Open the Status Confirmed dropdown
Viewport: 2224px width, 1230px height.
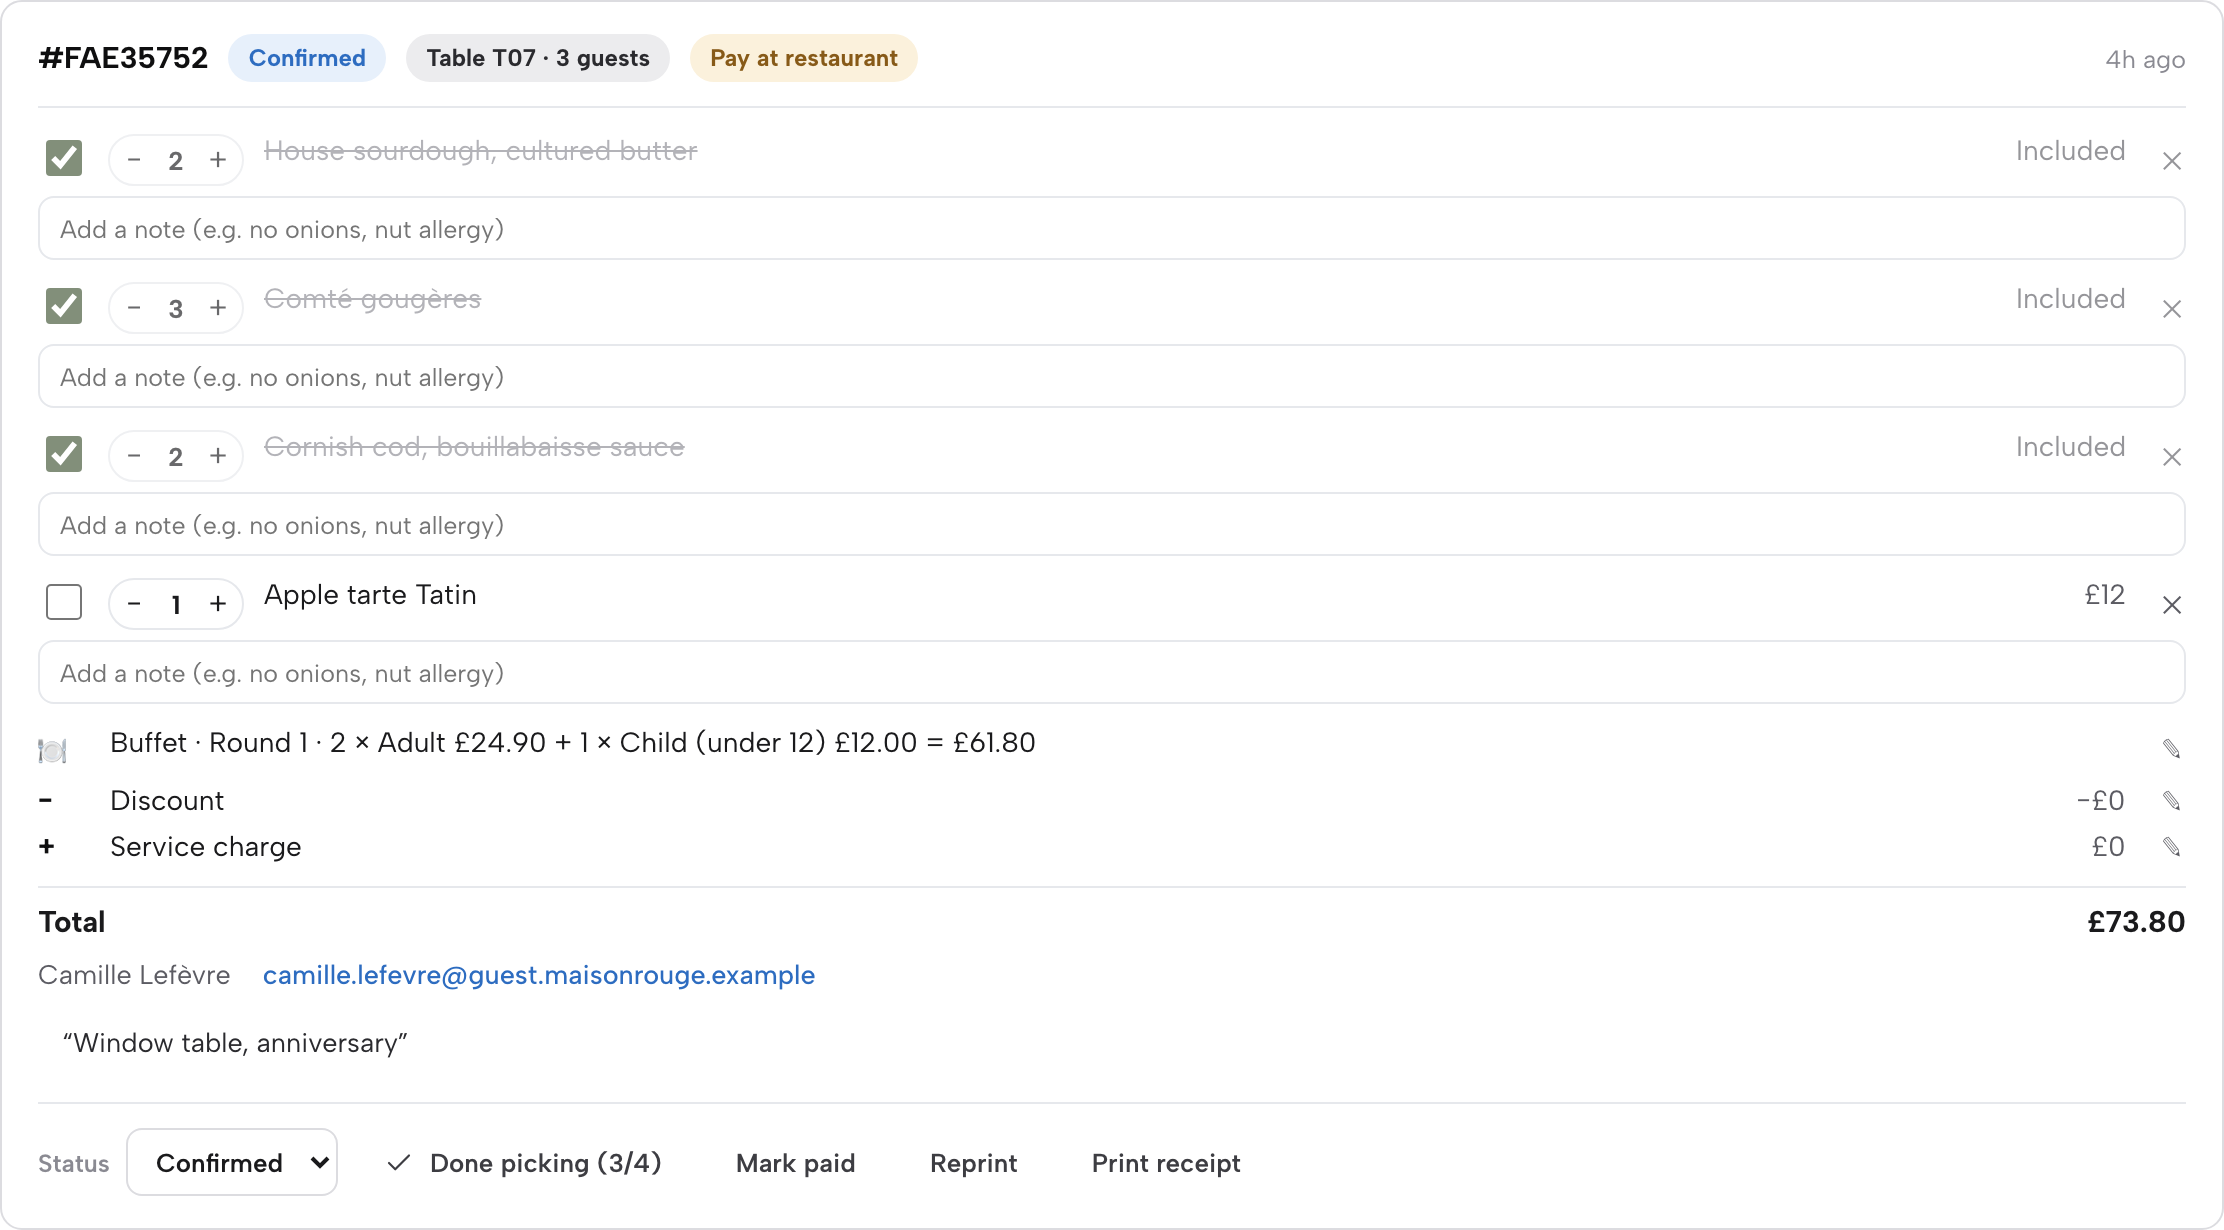click(x=232, y=1162)
